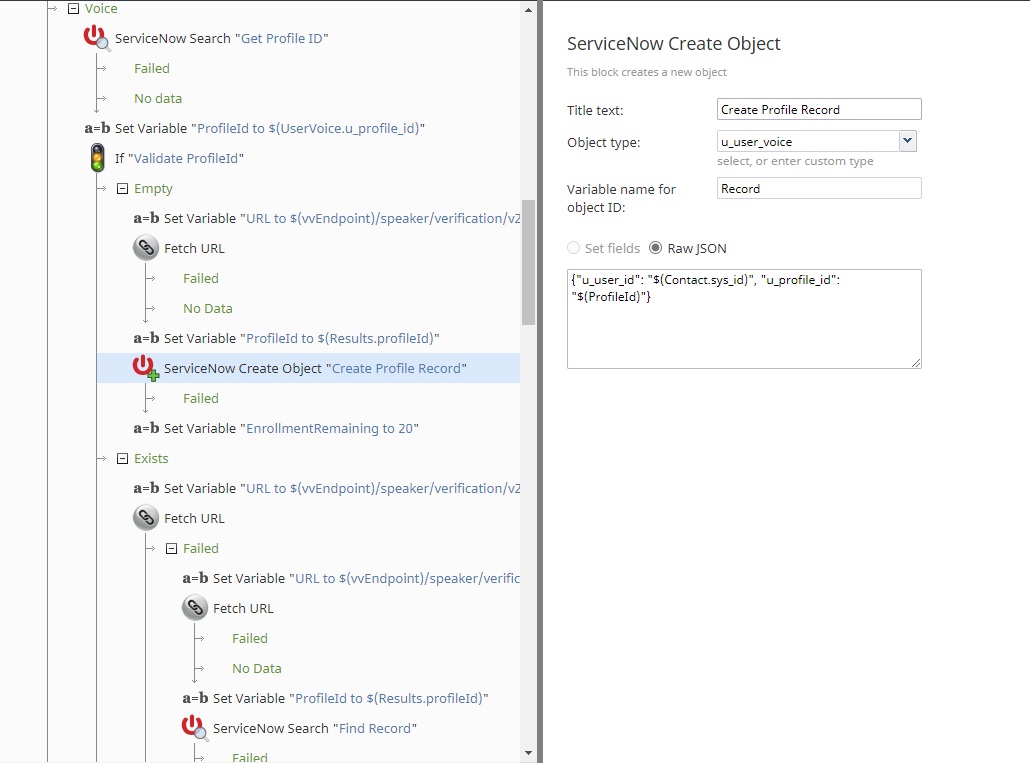1030x763 pixels.
Task: Select "No Data" under the innermost nested Fetch URL
Action: coord(257,668)
